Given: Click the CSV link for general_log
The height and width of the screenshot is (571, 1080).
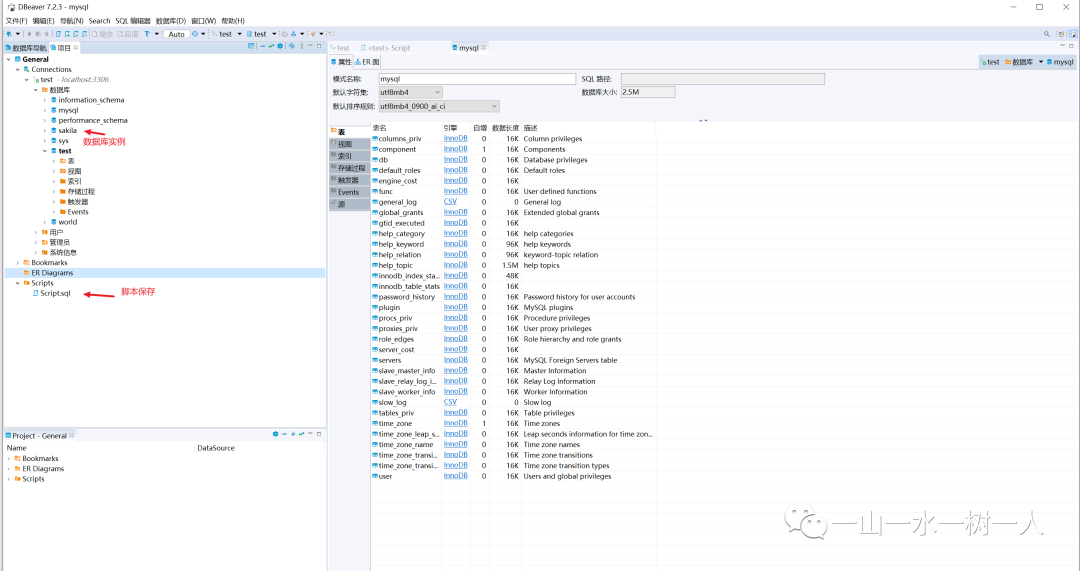Looking at the screenshot, I should tap(450, 202).
